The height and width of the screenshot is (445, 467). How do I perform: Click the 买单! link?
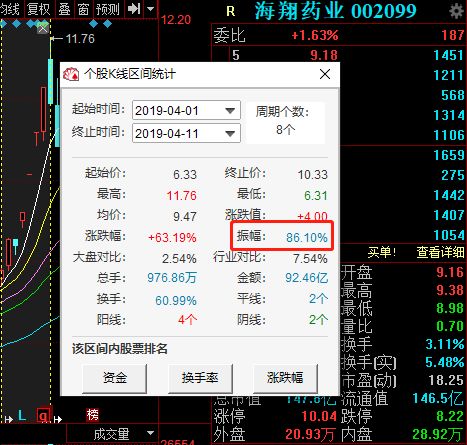coord(382,252)
